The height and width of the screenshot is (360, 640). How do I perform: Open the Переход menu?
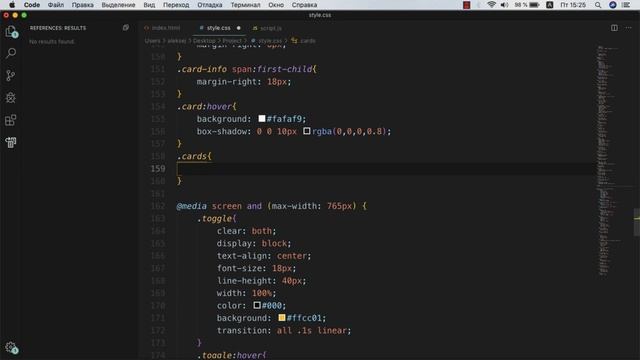176,5
